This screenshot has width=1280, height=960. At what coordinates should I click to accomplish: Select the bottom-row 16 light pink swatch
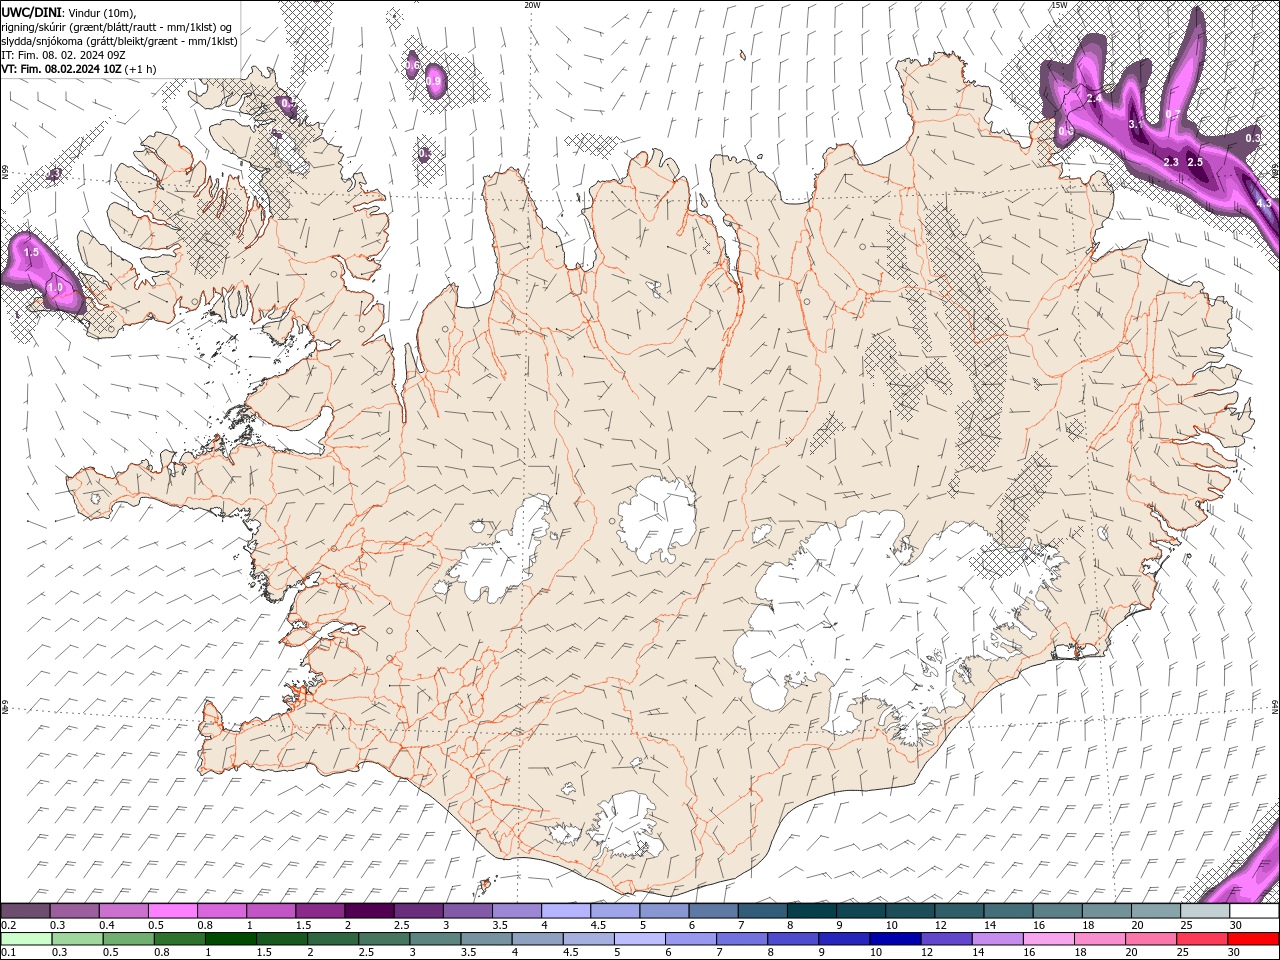coord(1048,939)
